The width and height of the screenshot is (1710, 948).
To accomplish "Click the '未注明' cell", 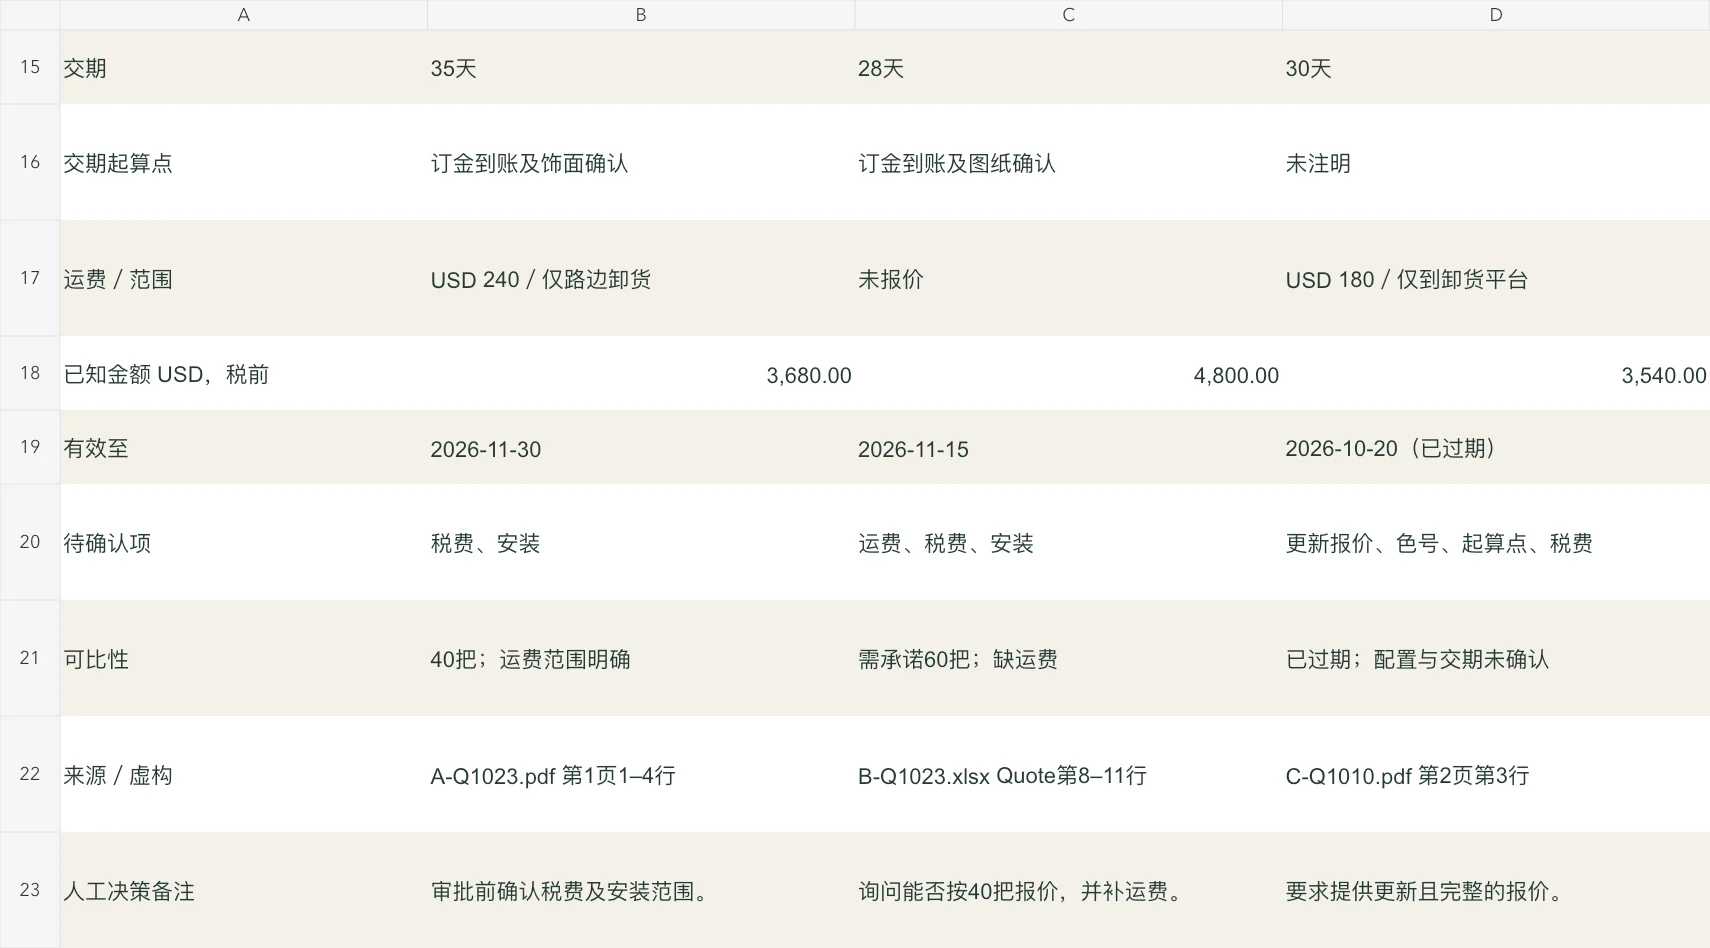I will click(1496, 162).
